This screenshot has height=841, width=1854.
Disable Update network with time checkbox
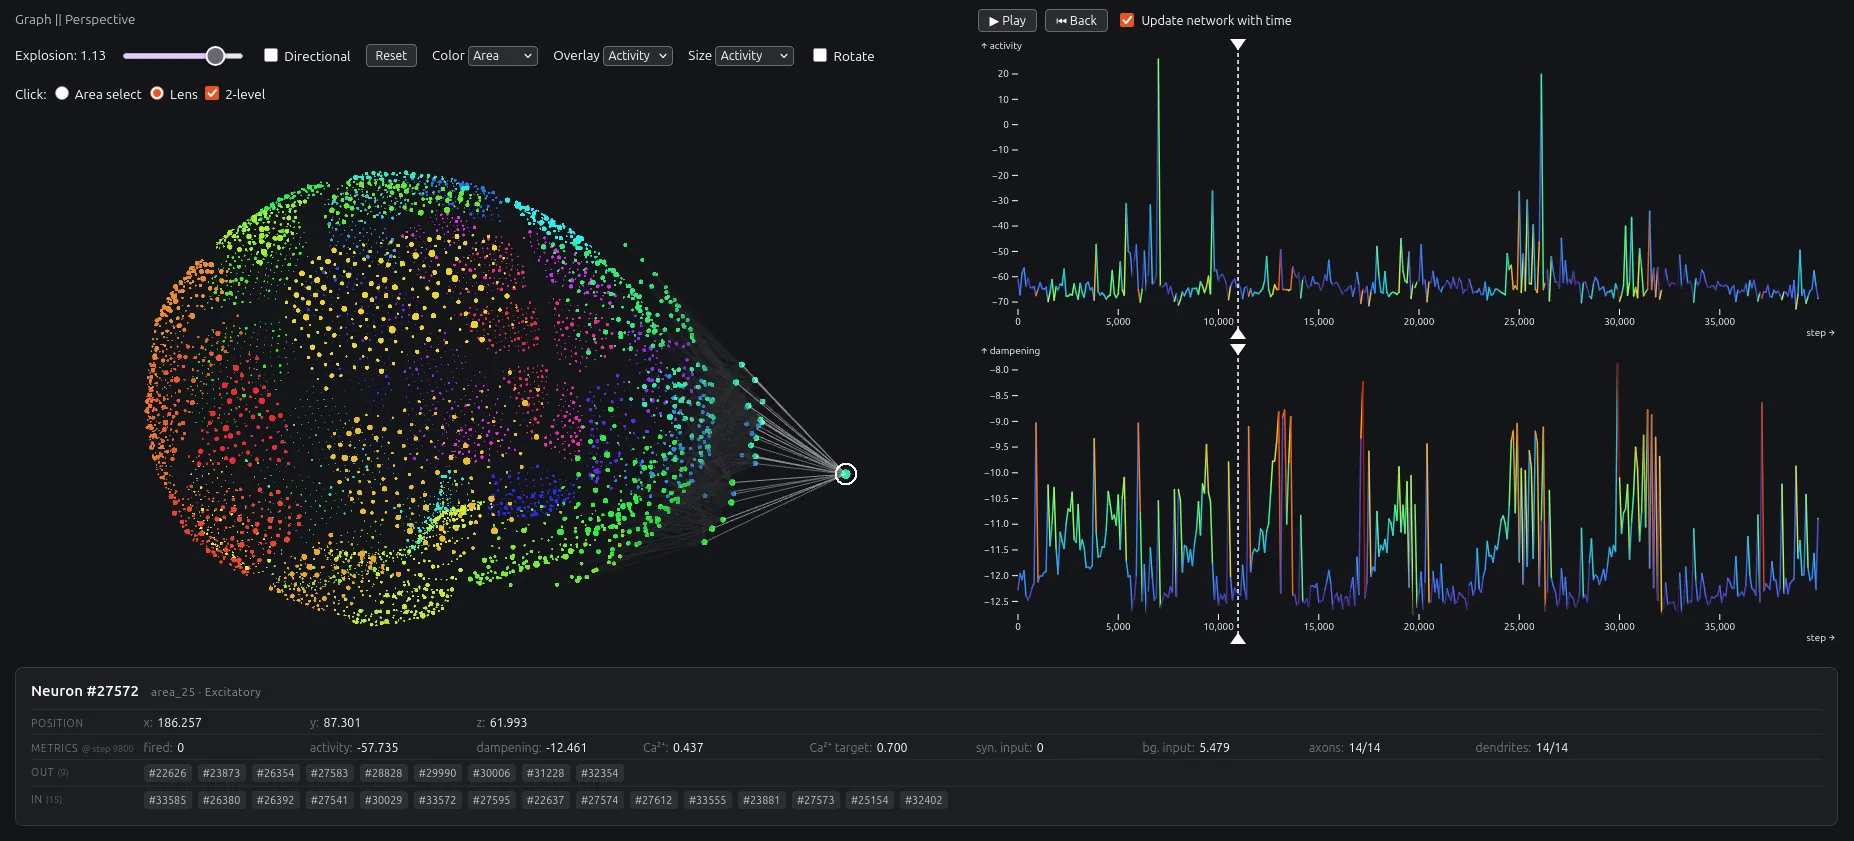click(x=1127, y=20)
